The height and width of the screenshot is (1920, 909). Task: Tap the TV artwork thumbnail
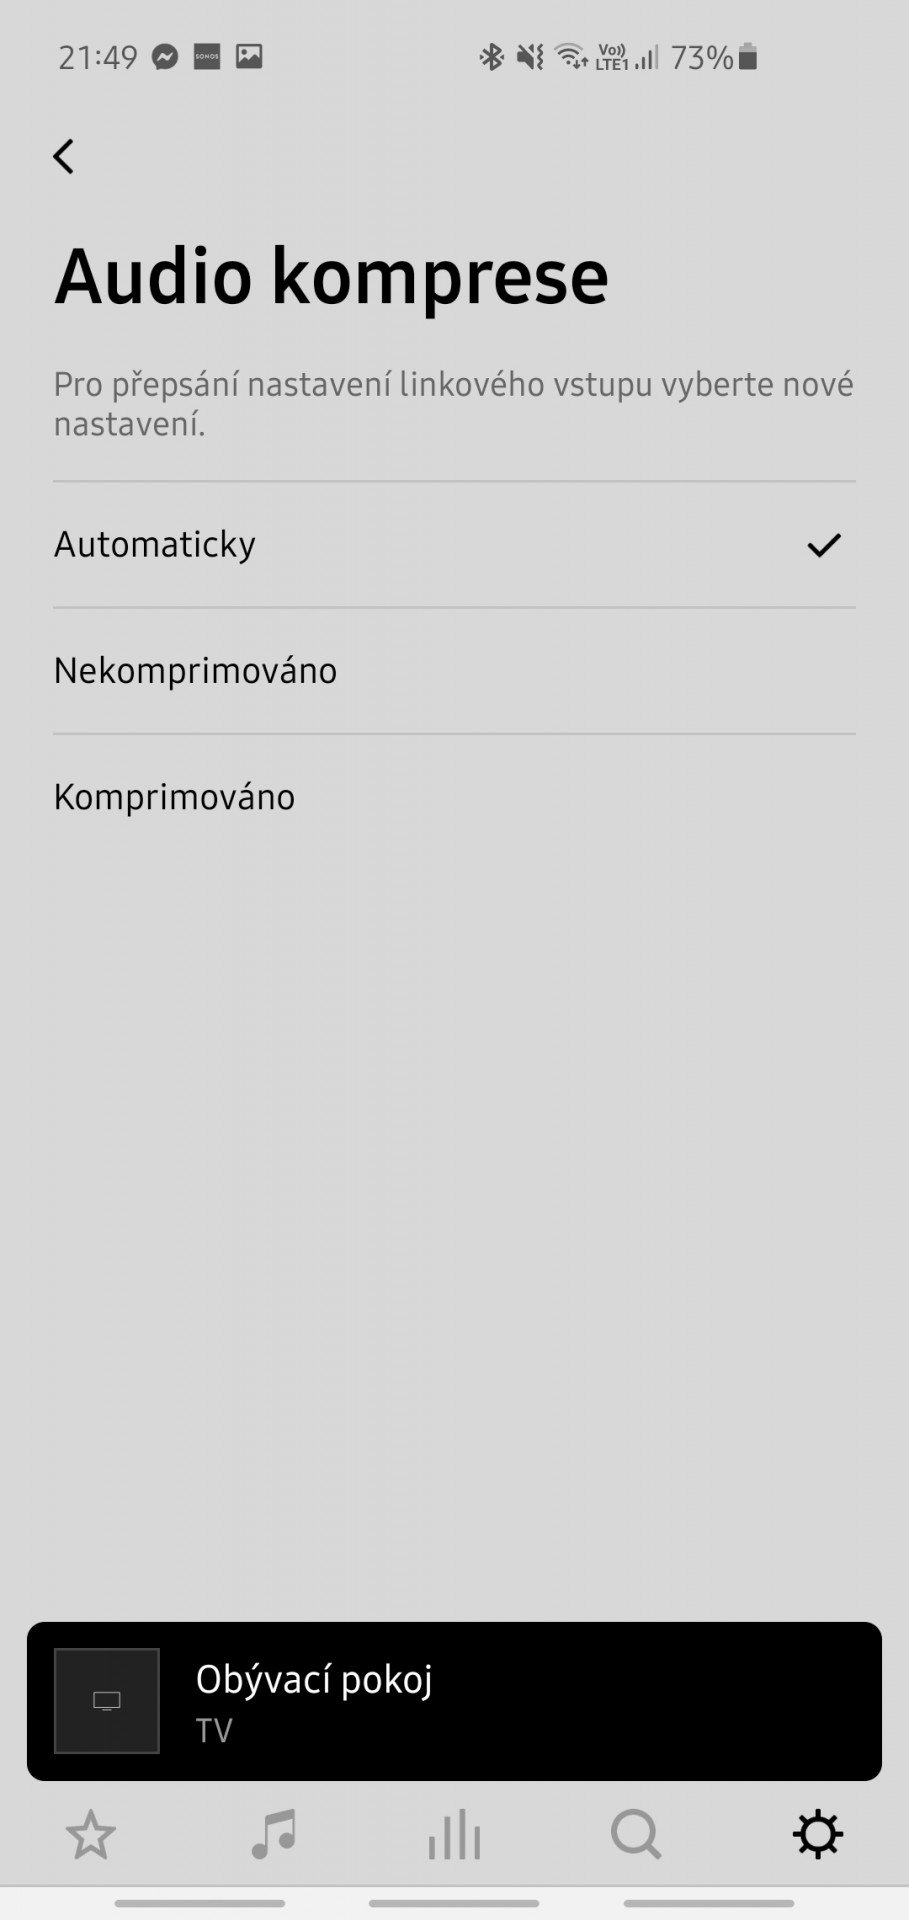(107, 1701)
